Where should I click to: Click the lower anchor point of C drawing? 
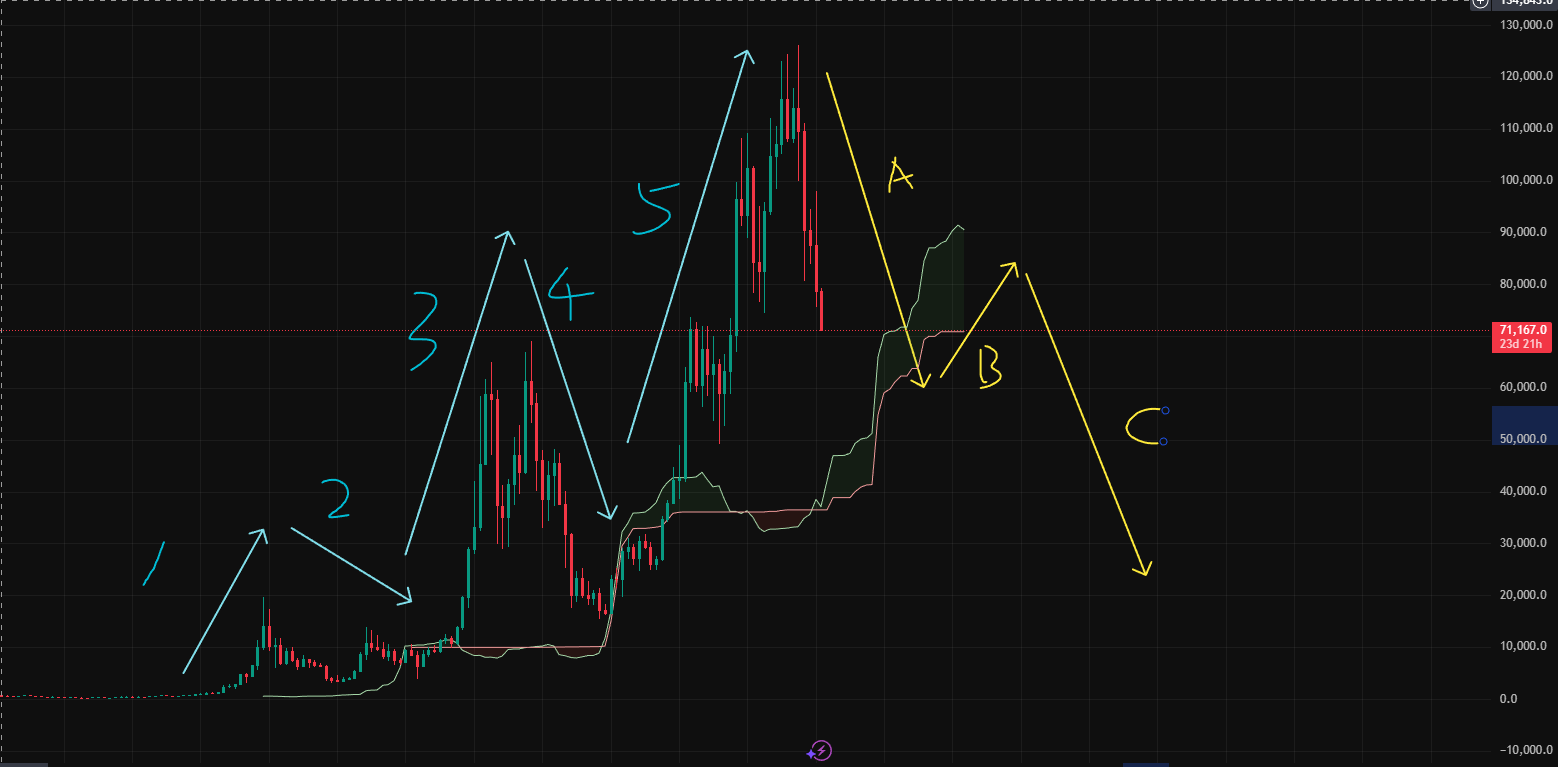(1165, 441)
